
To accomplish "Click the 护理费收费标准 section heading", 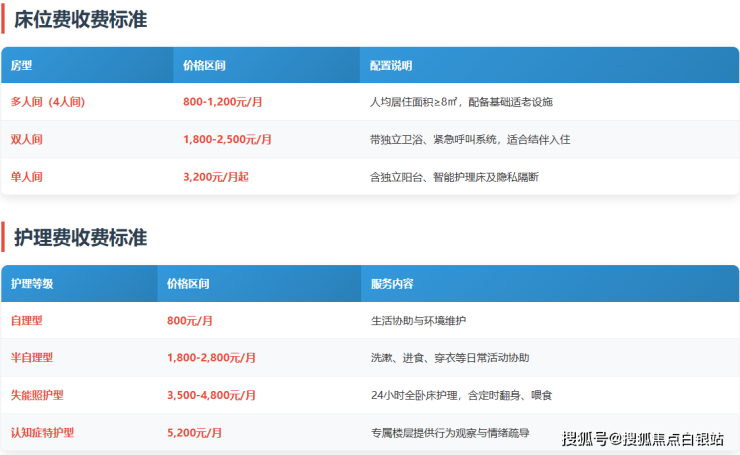I will click(x=80, y=238).
